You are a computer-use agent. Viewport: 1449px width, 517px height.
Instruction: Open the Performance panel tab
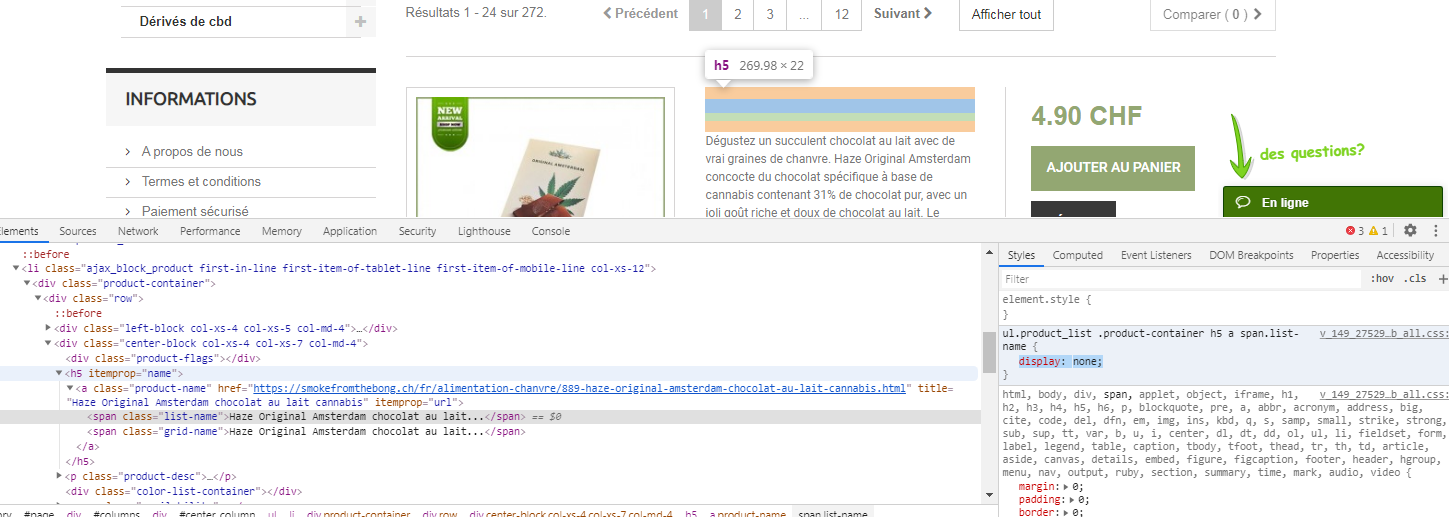[x=210, y=231]
